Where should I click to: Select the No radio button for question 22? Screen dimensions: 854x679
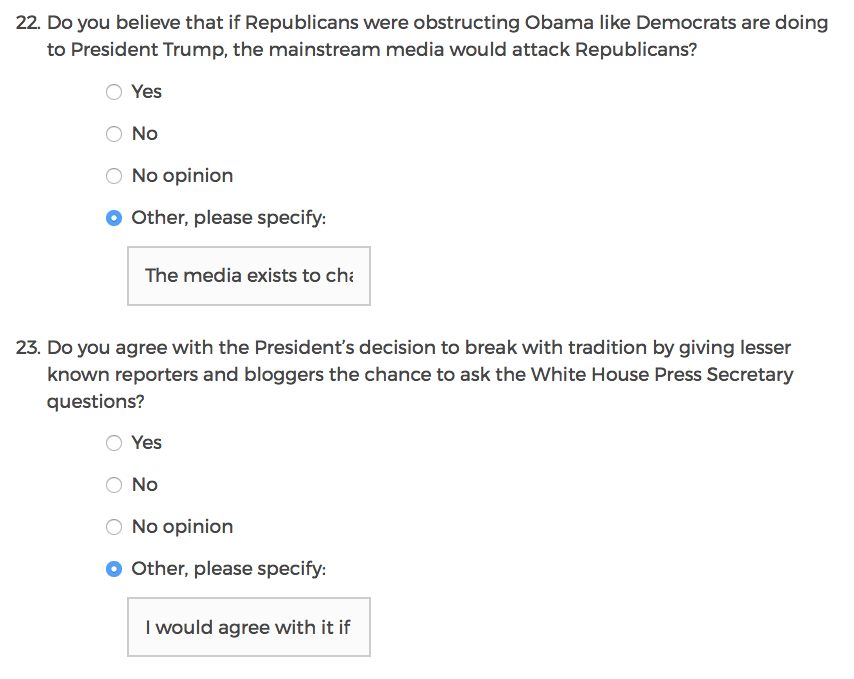(114, 134)
